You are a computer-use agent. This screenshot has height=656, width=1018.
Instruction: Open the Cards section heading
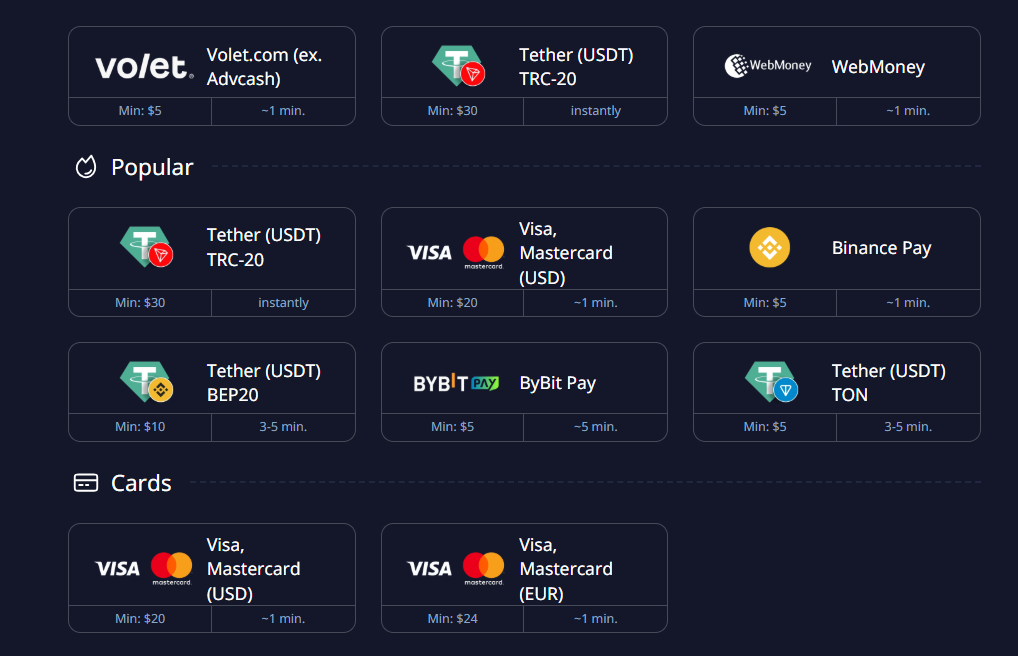(141, 483)
